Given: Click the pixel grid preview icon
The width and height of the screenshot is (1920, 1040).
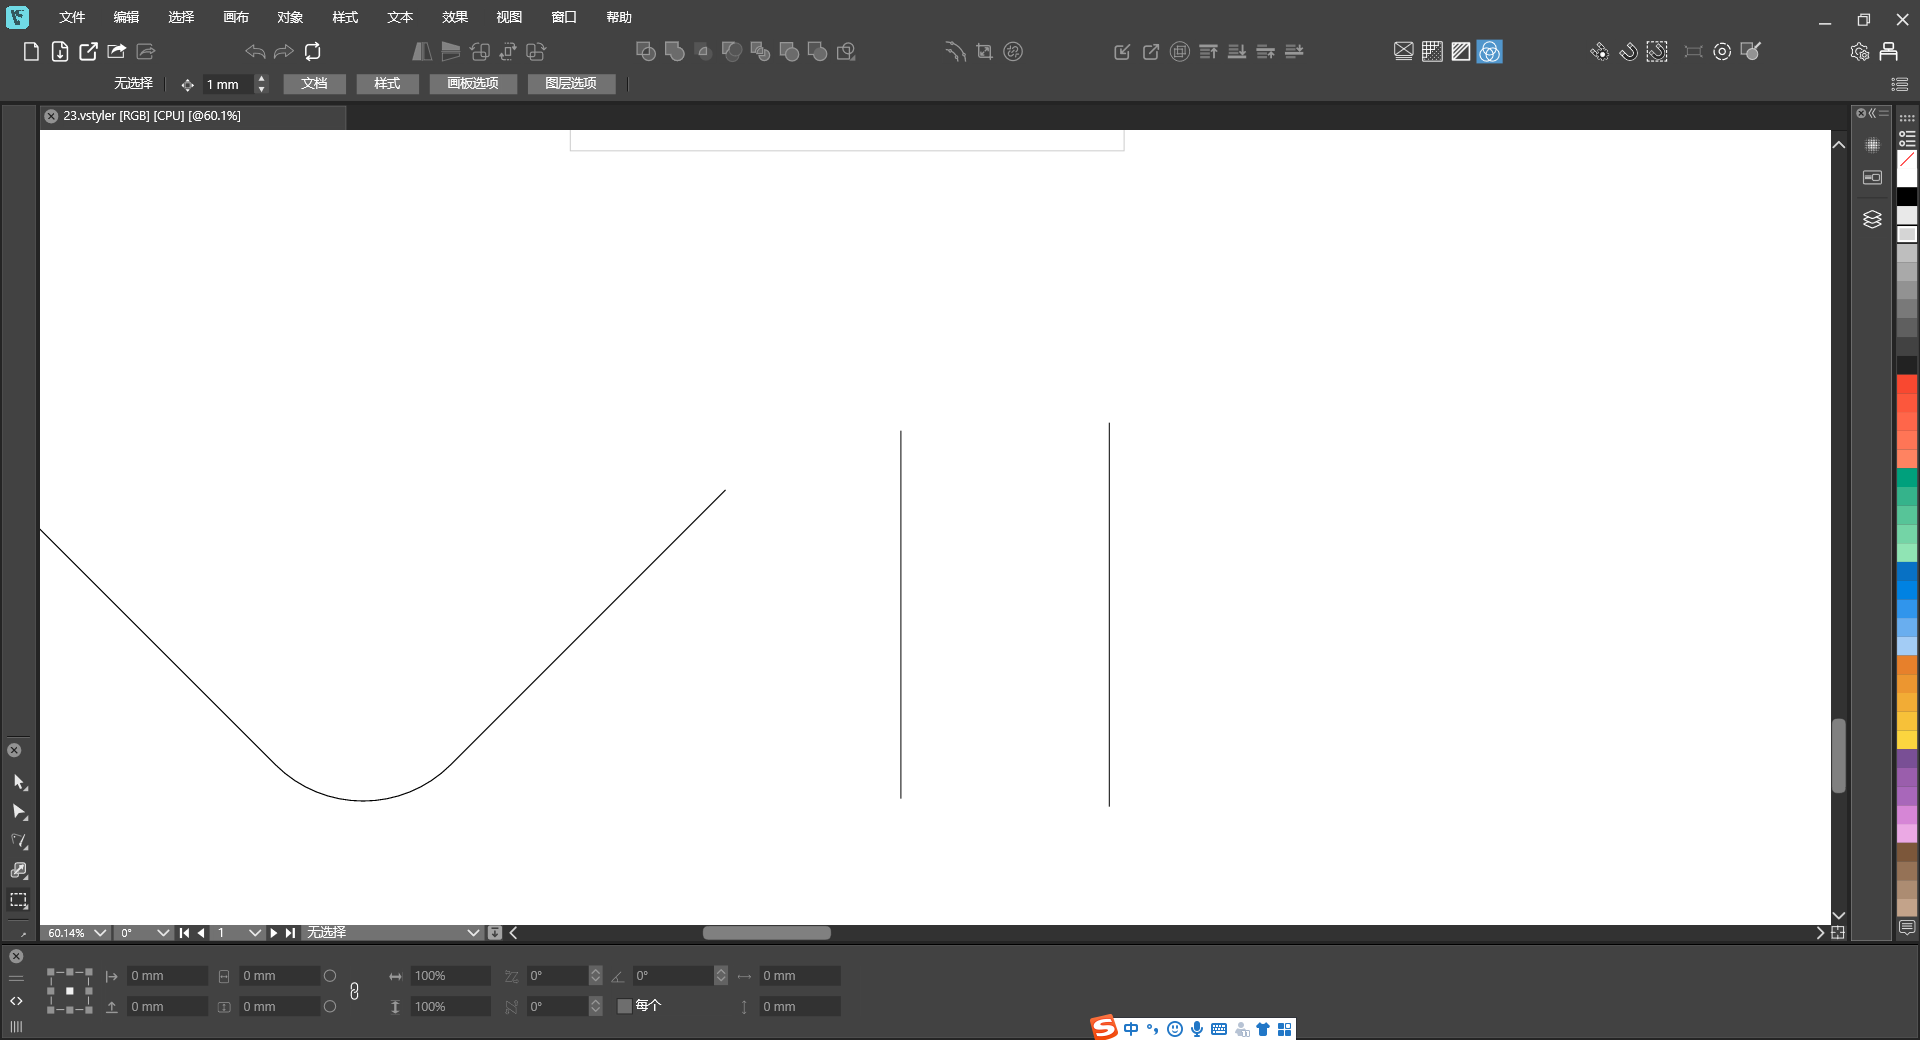Looking at the screenshot, I should 1432,51.
